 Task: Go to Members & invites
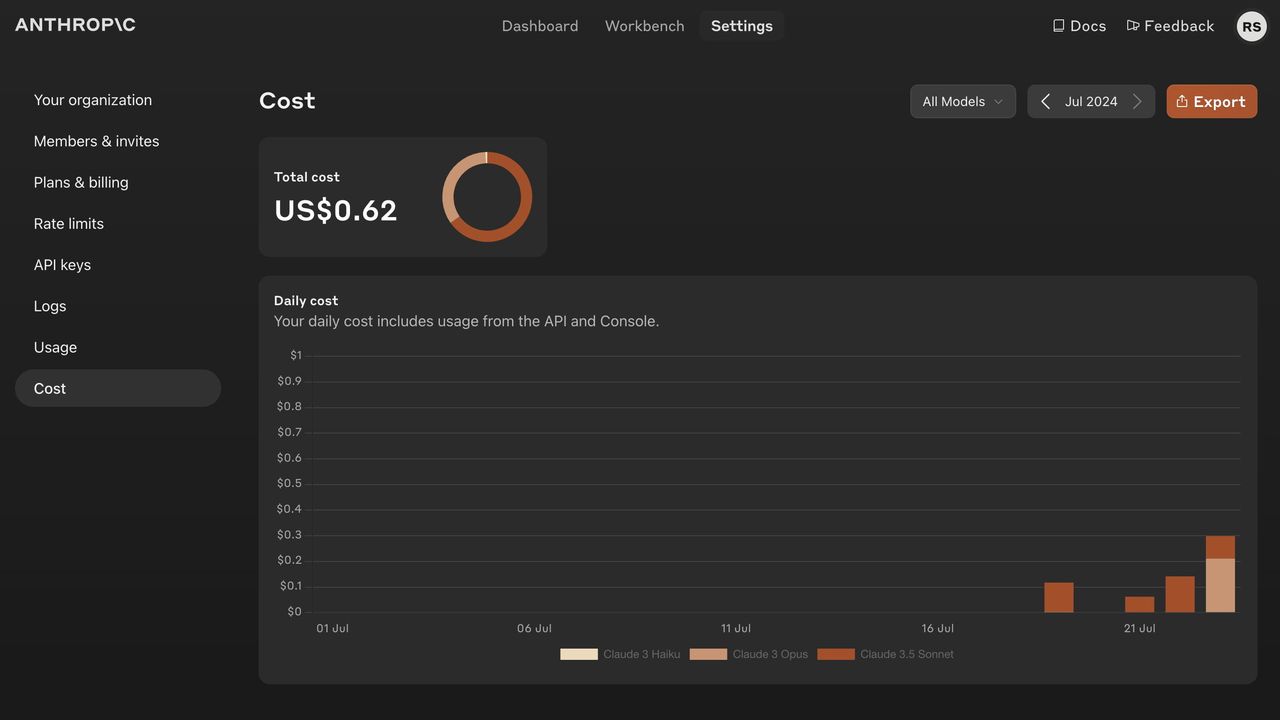[96, 141]
